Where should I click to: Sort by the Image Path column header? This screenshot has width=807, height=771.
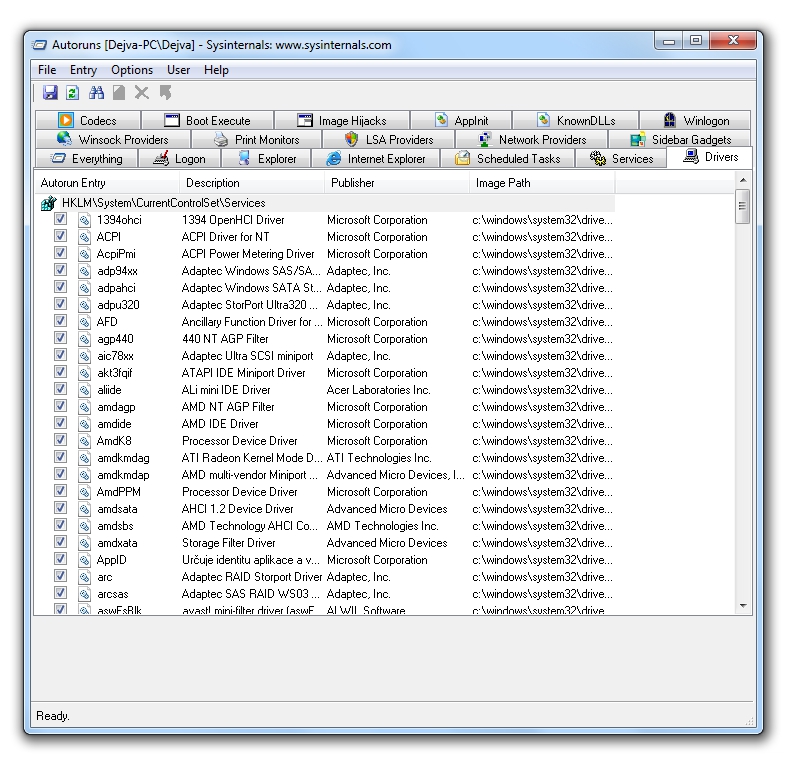[x=542, y=183]
